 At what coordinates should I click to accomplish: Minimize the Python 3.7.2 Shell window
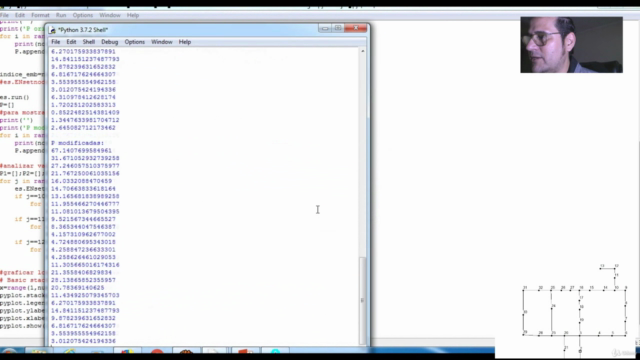pyautogui.click(x=325, y=28)
